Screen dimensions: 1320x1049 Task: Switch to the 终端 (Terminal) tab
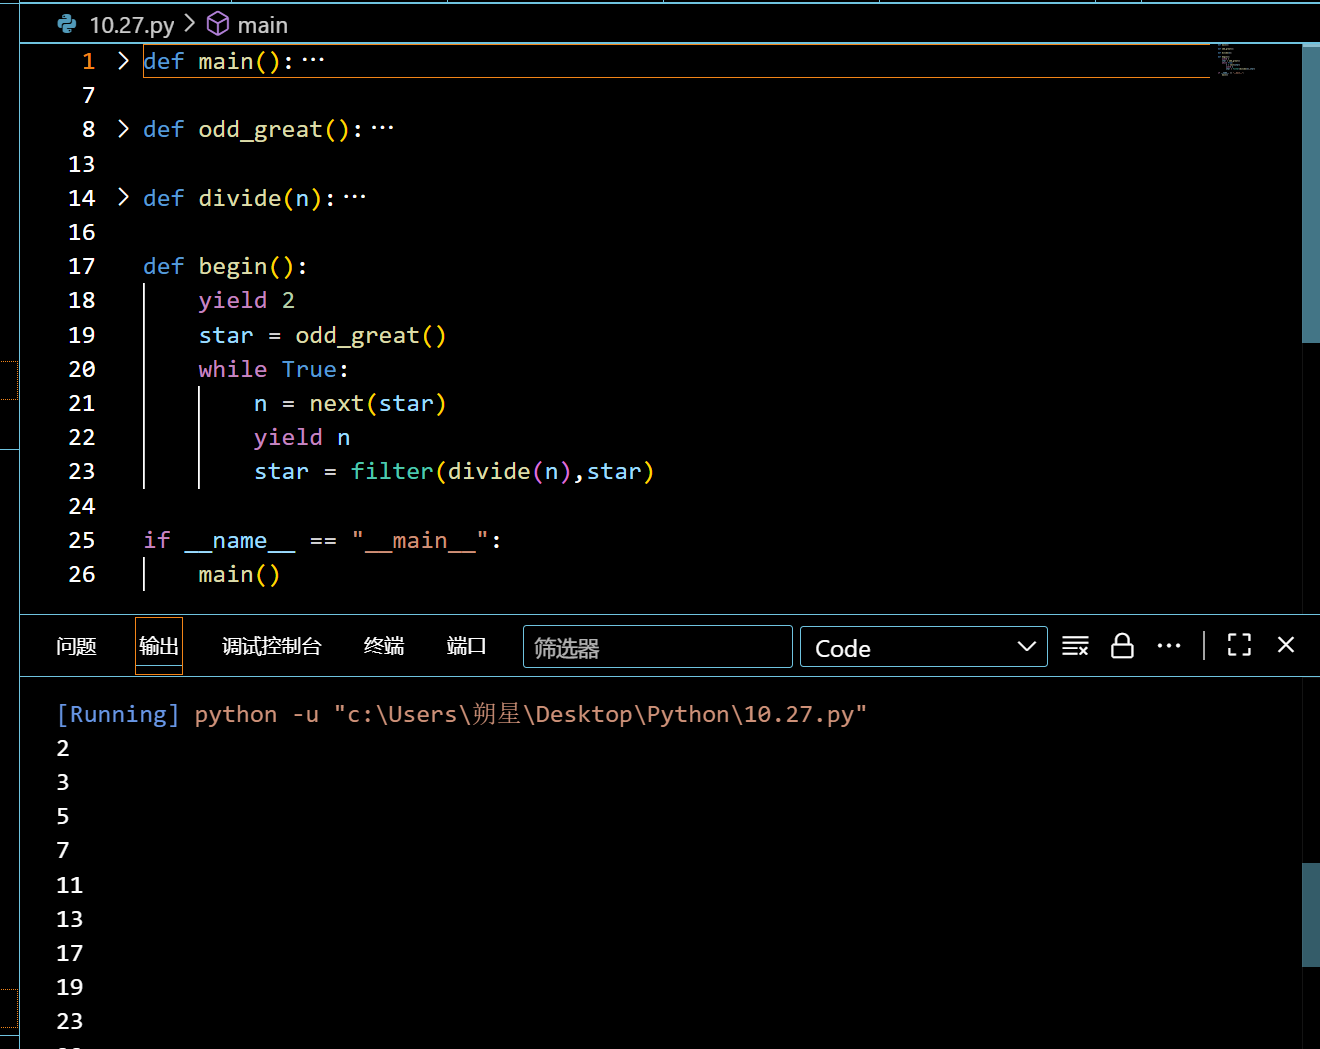pos(384,647)
